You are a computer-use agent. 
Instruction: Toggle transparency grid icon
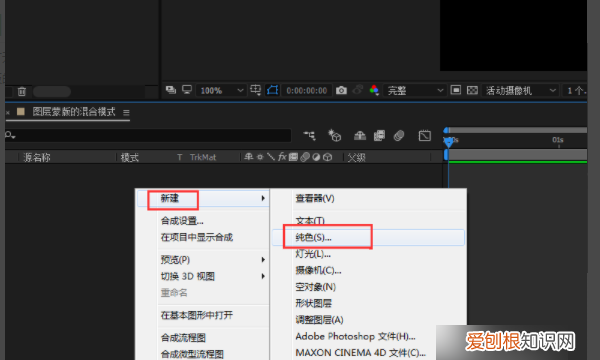pos(472,90)
